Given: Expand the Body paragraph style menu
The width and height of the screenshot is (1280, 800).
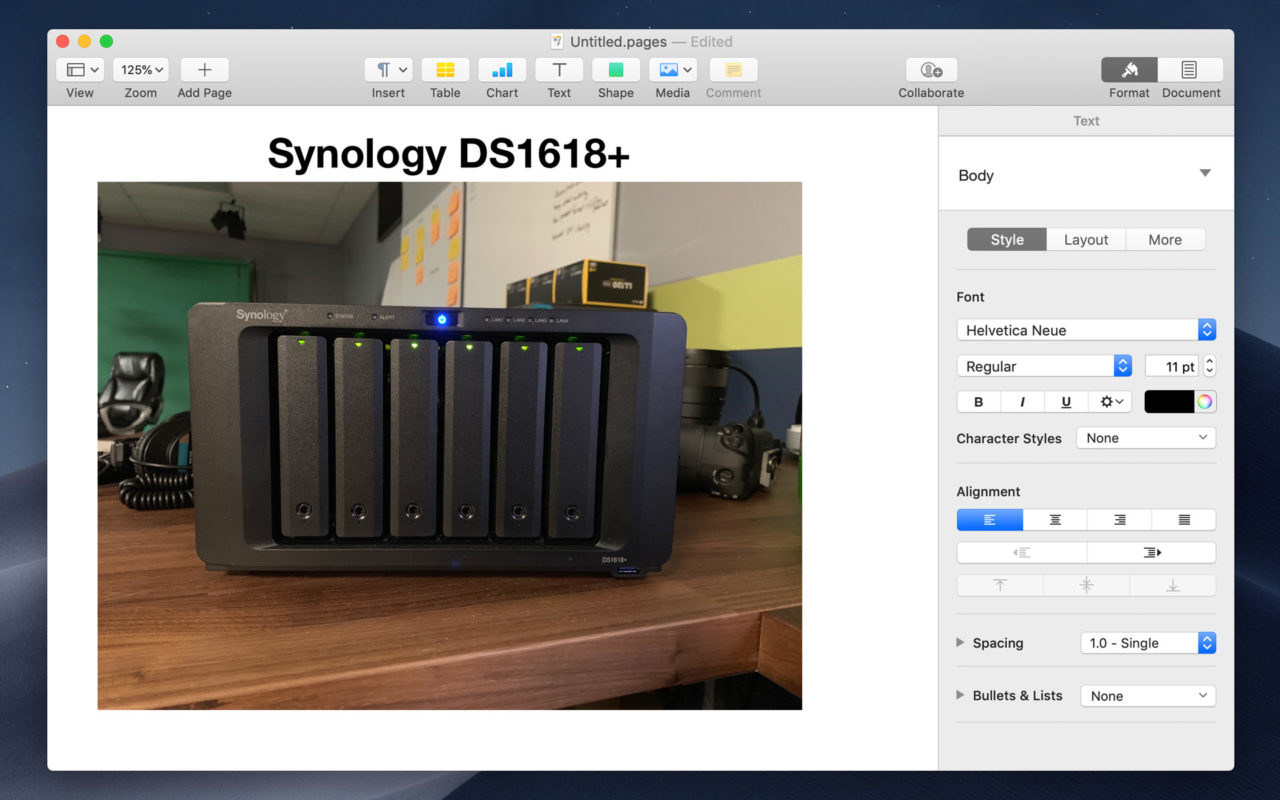Looking at the screenshot, I should [x=1205, y=174].
